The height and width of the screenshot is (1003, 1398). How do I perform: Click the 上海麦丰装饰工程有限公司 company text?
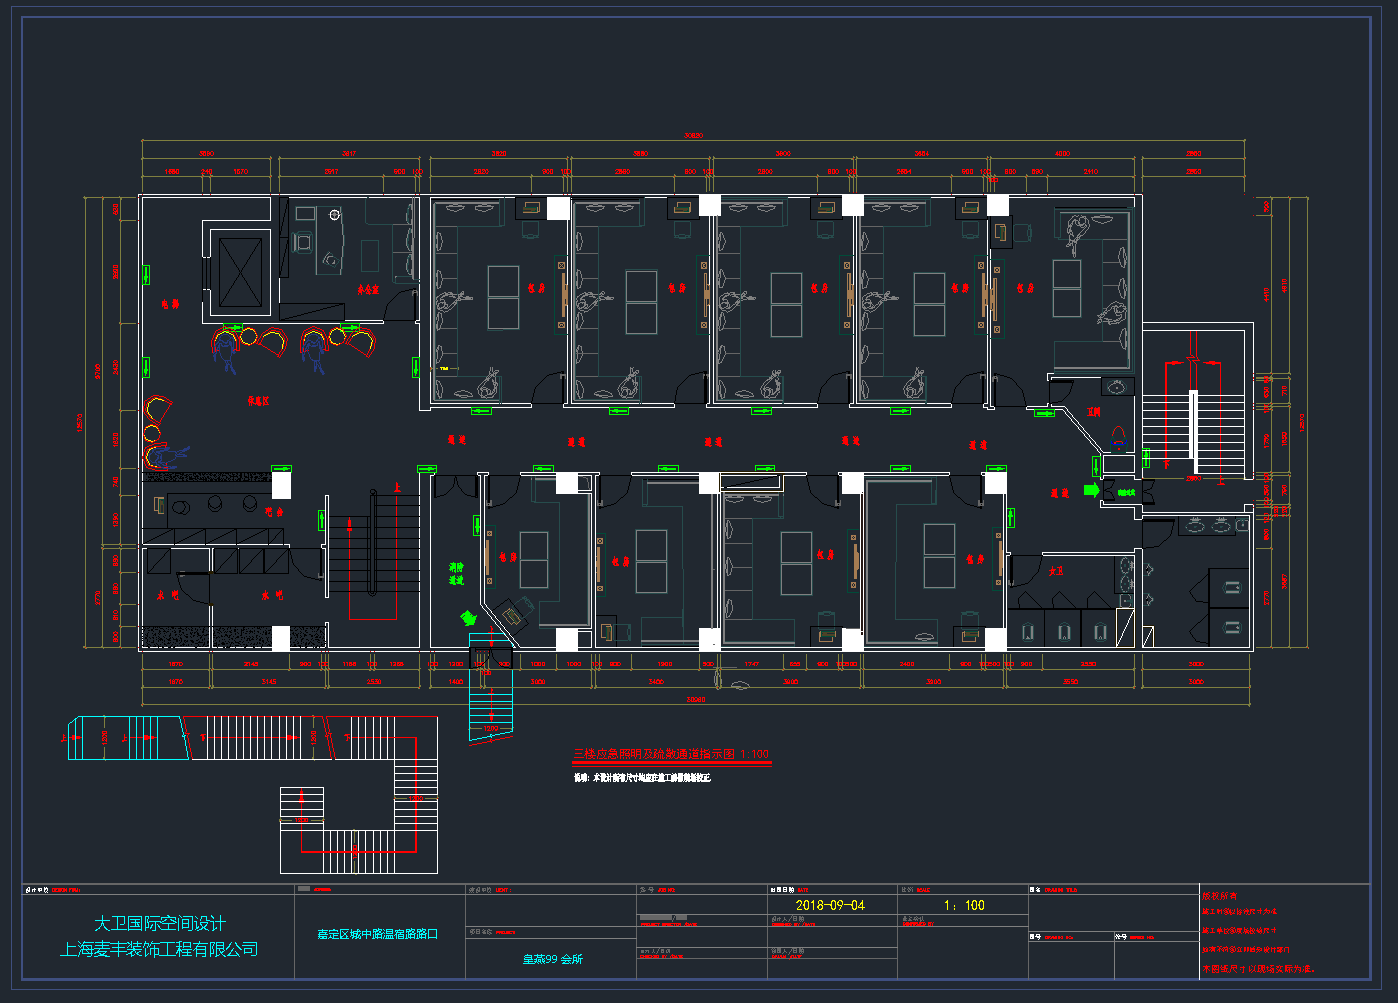160,949
